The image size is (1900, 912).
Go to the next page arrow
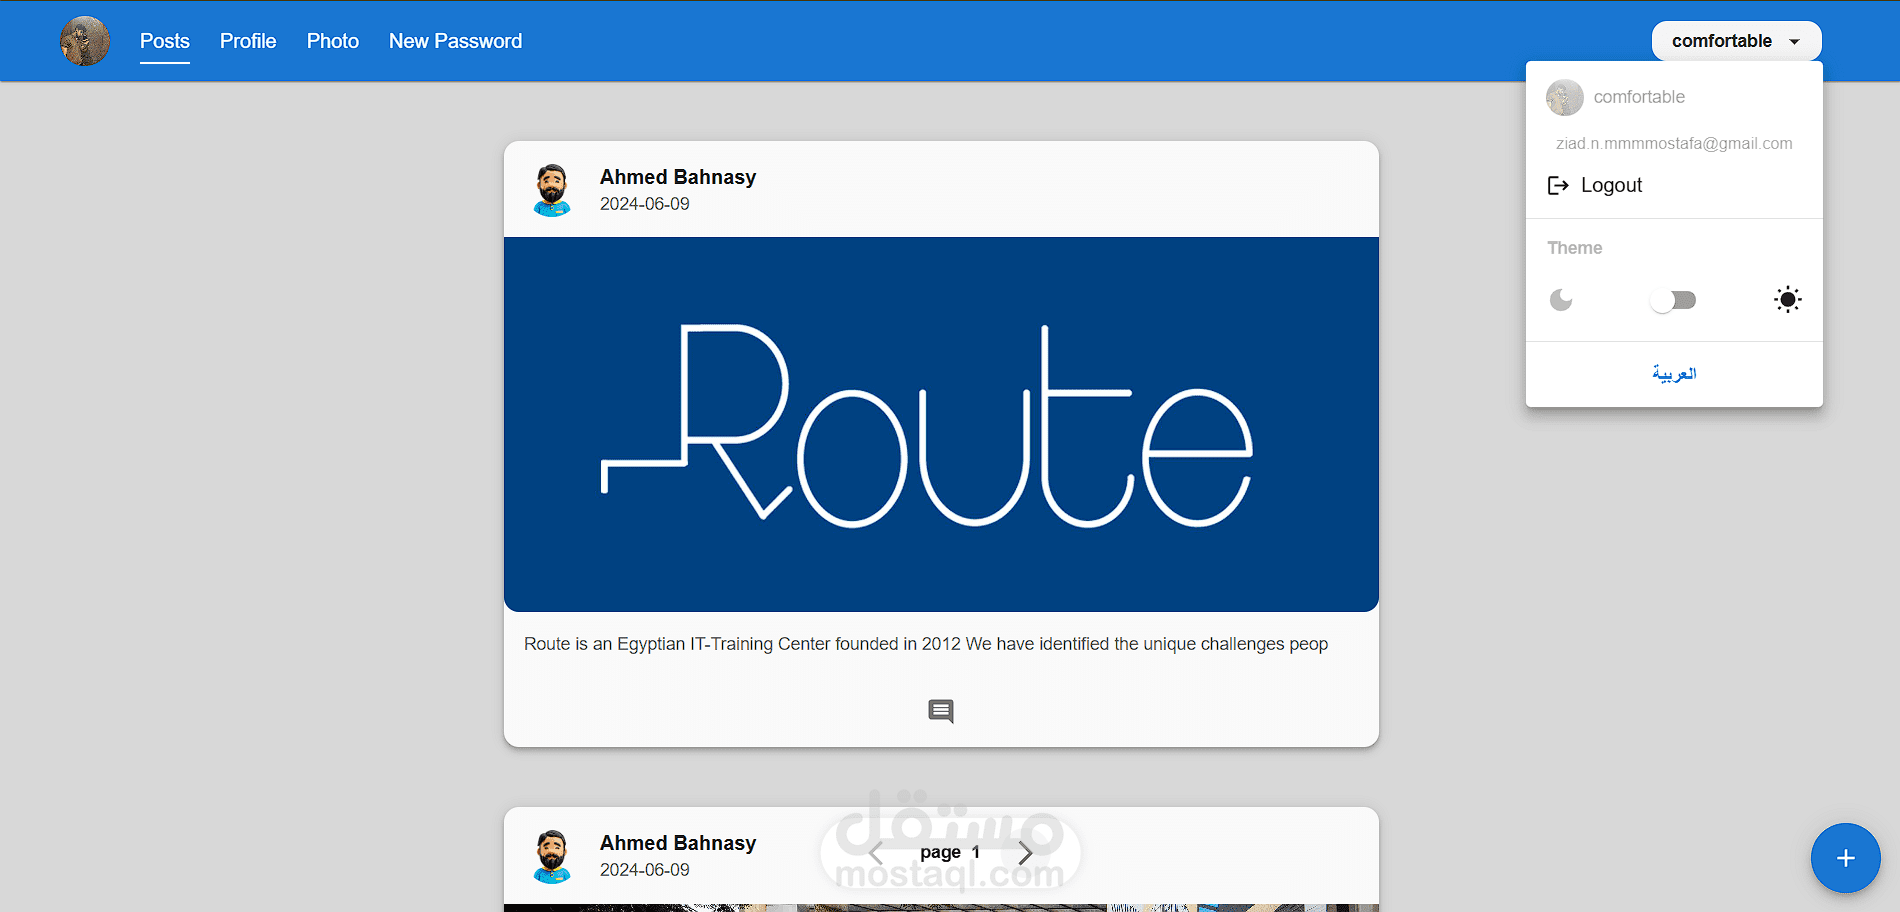pyautogui.click(x=1025, y=853)
